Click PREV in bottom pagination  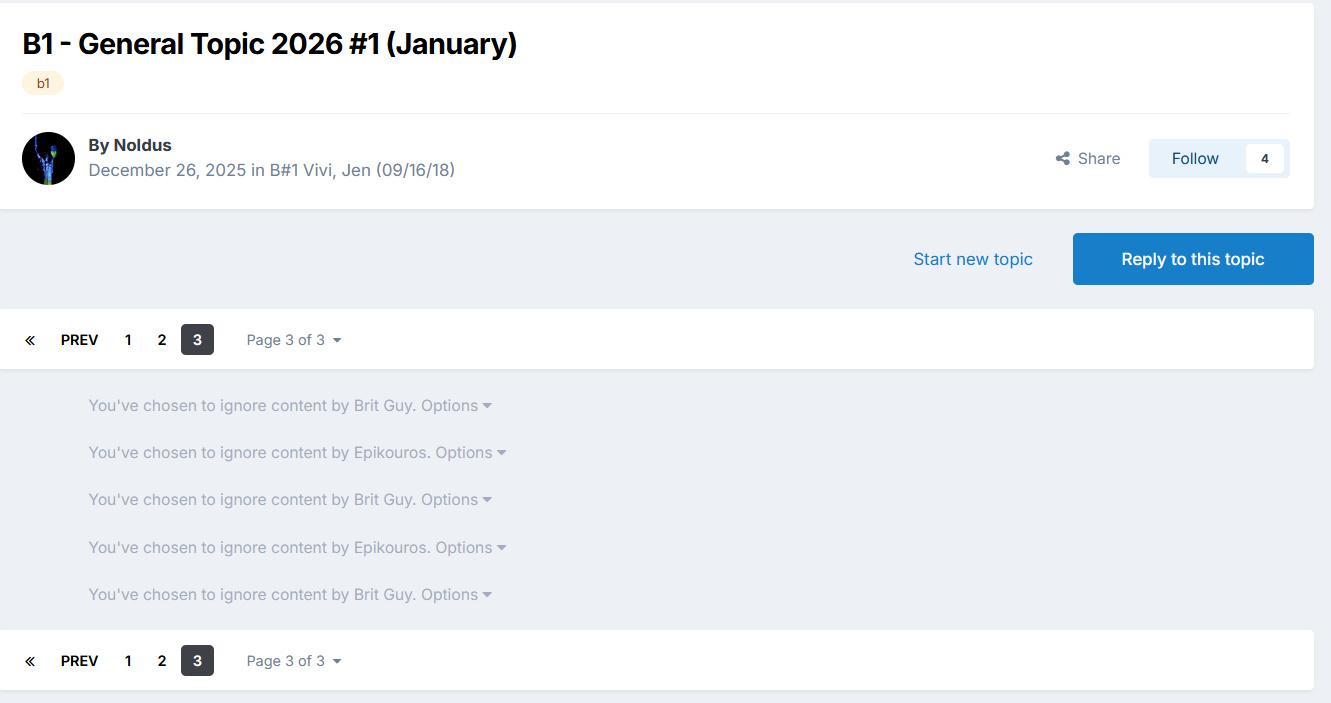point(79,661)
